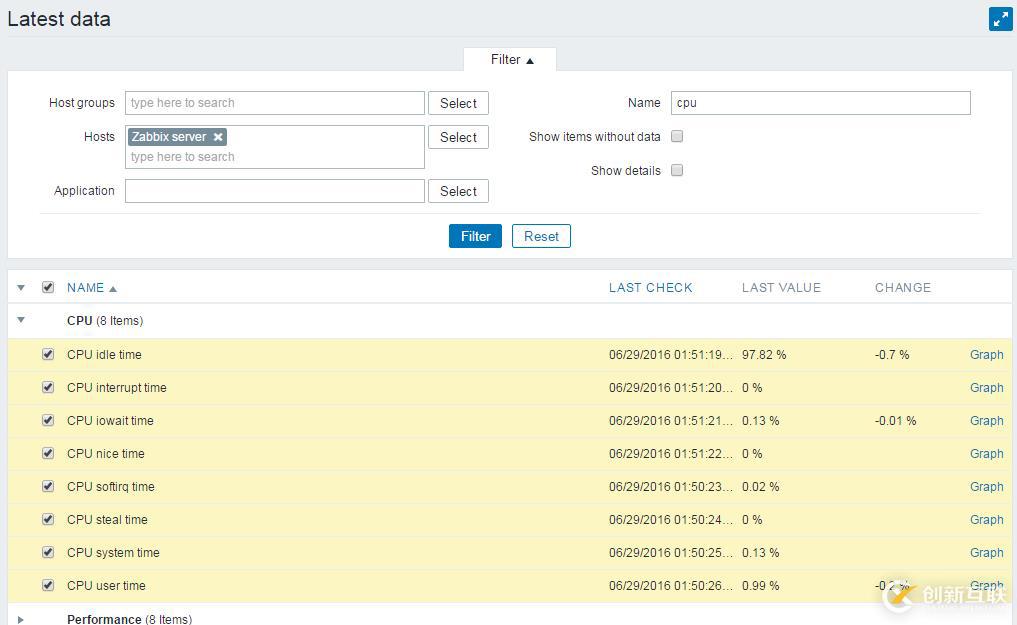This screenshot has width=1017, height=625.
Task: Enable the Show details checkbox
Action: click(x=677, y=170)
